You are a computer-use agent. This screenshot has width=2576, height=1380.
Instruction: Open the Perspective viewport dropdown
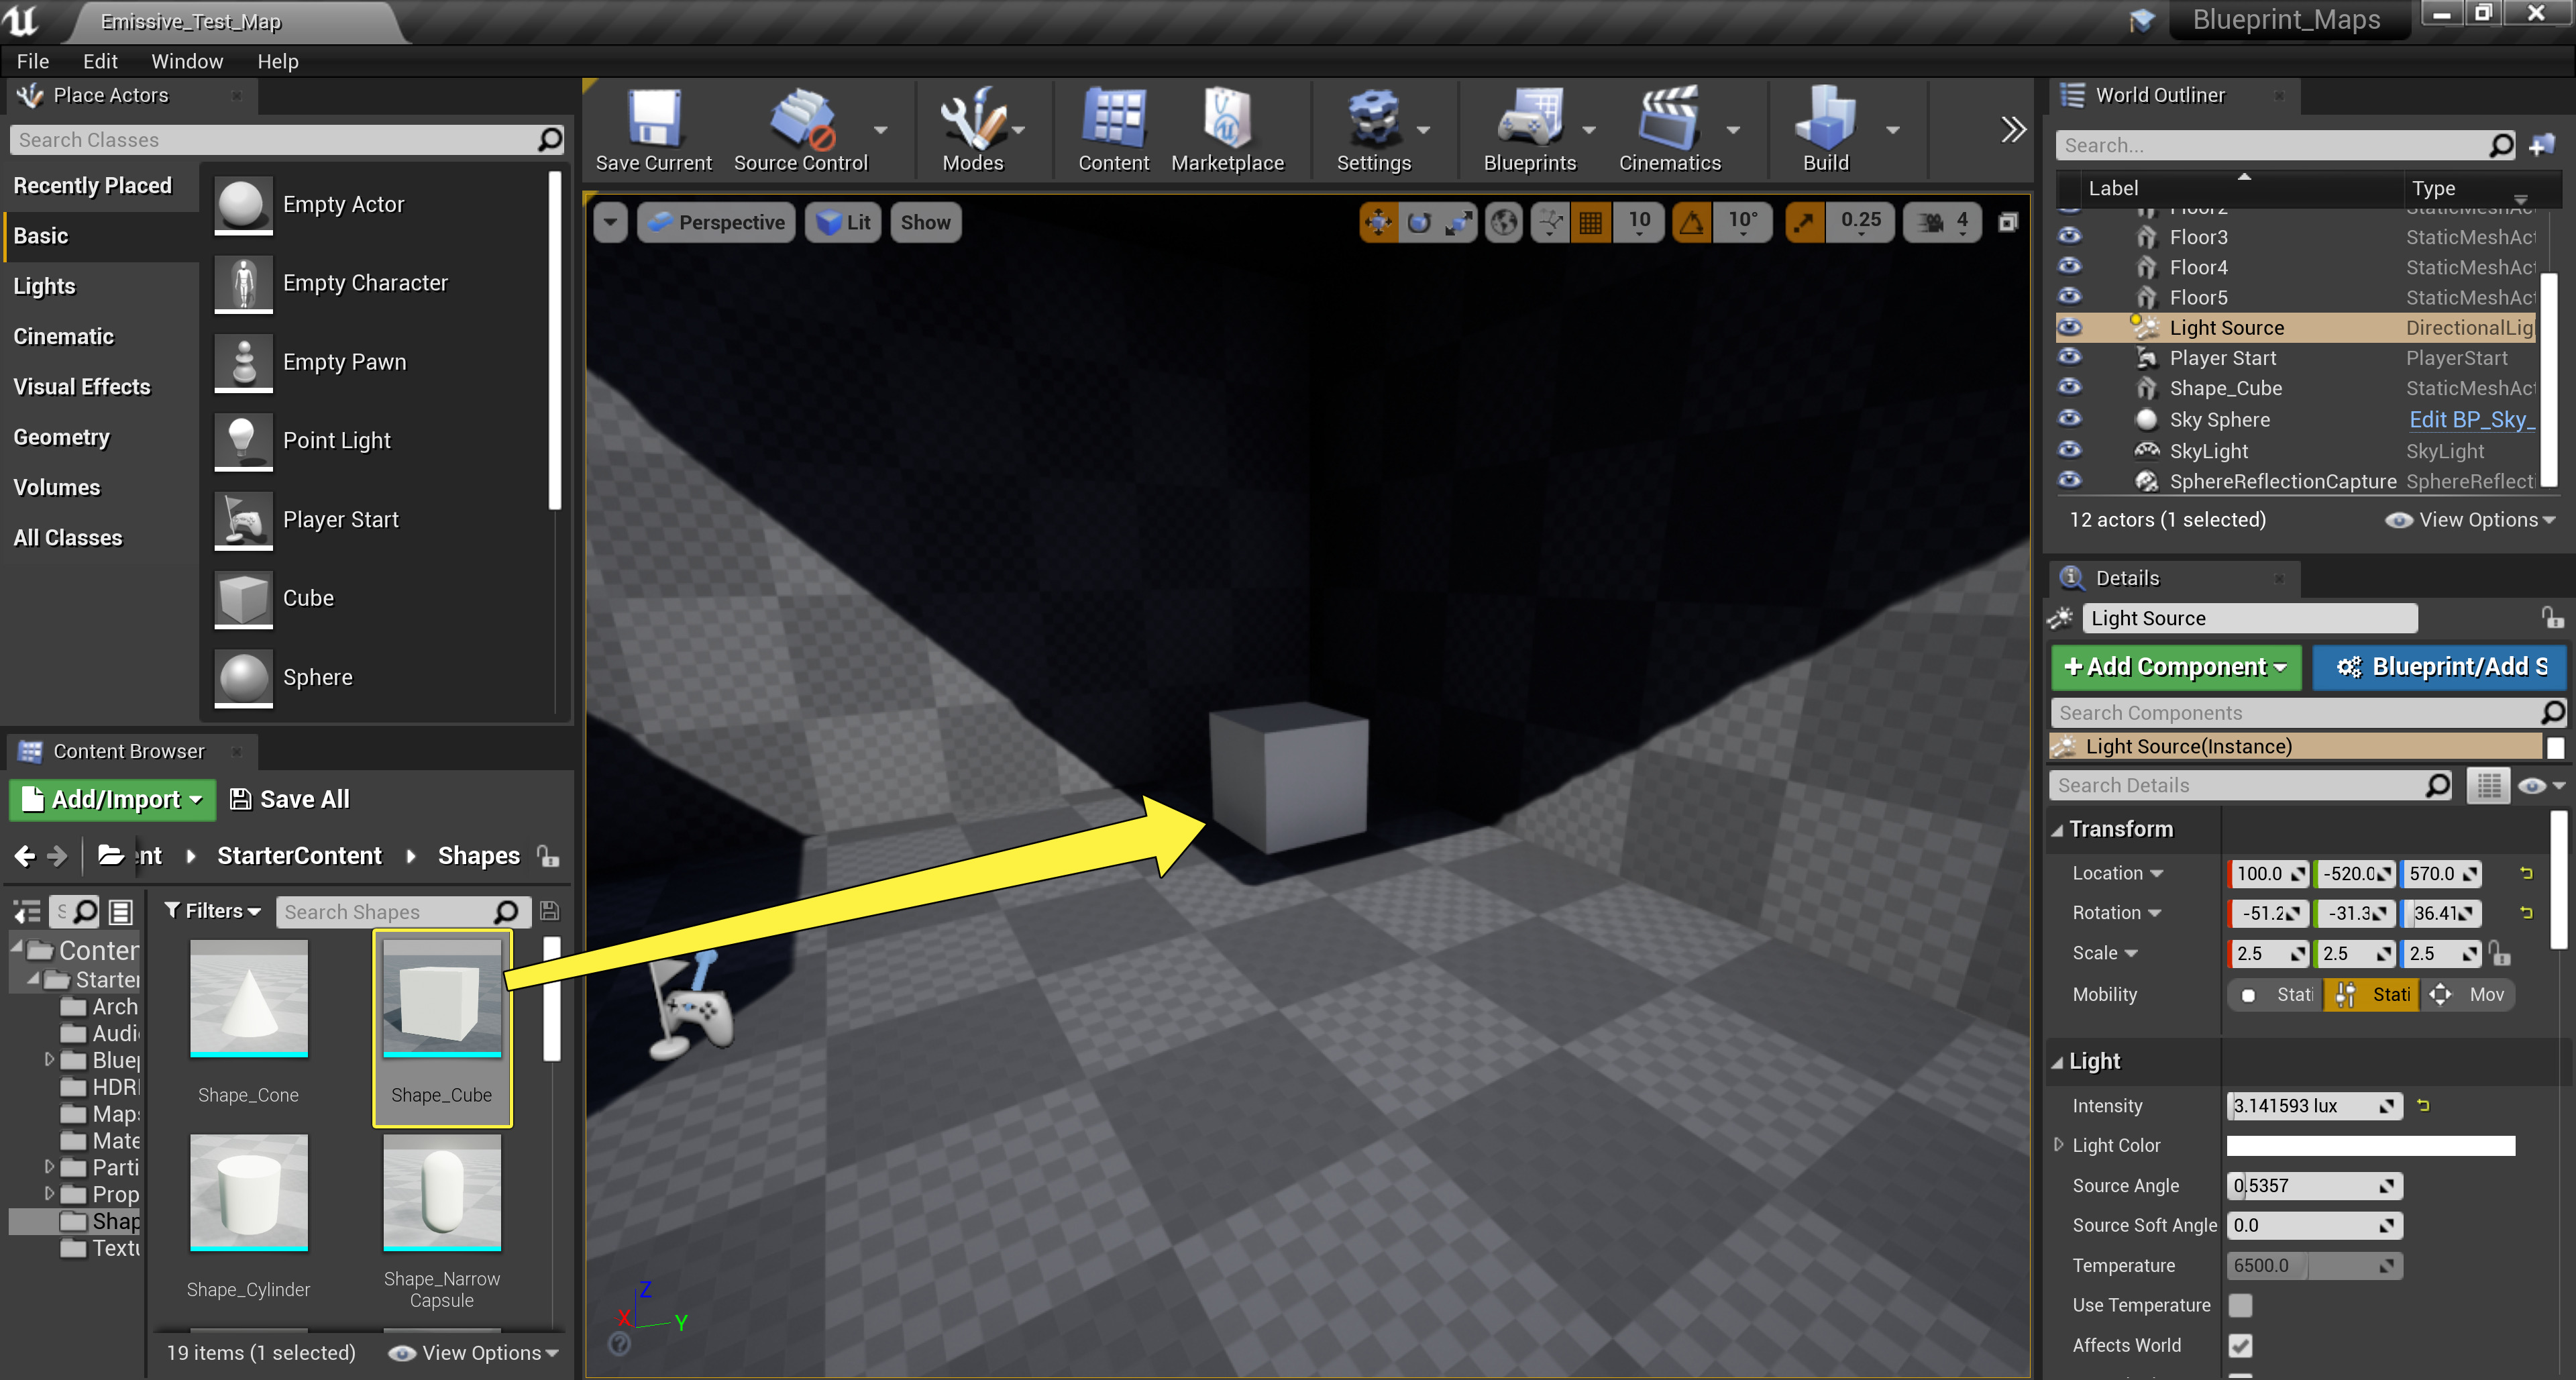click(x=716, y=222)
